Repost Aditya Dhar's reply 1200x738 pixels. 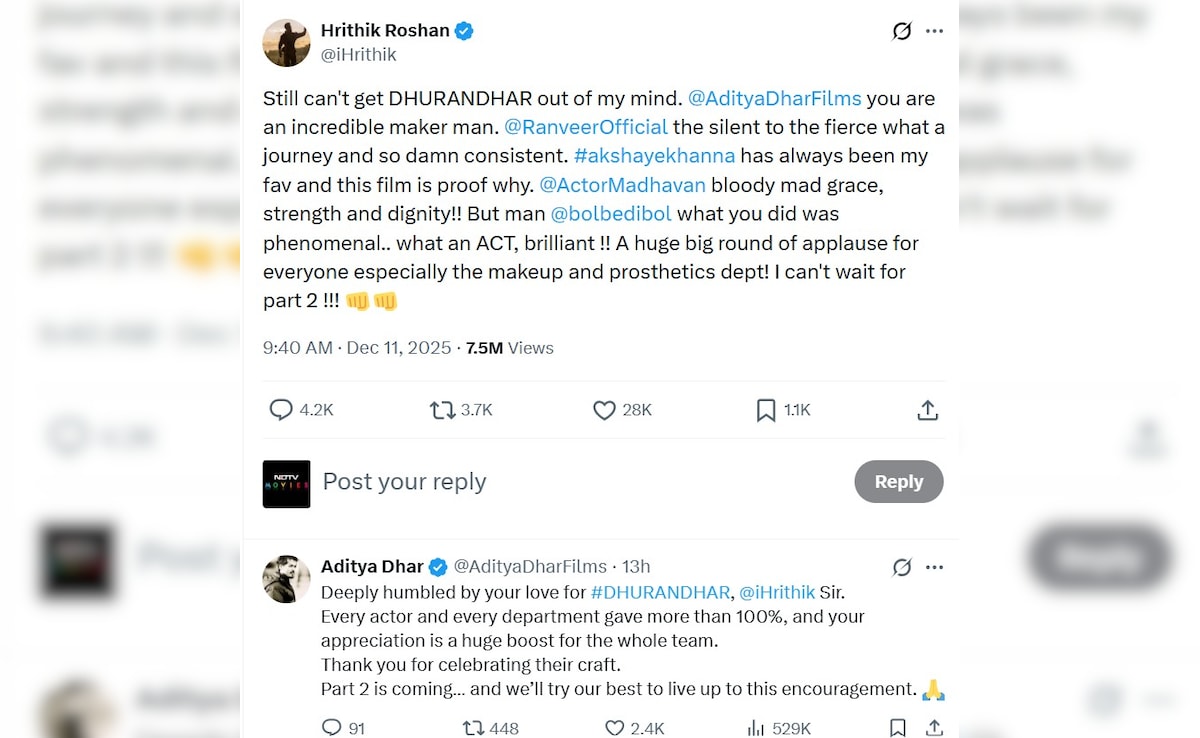click(473, 727)
